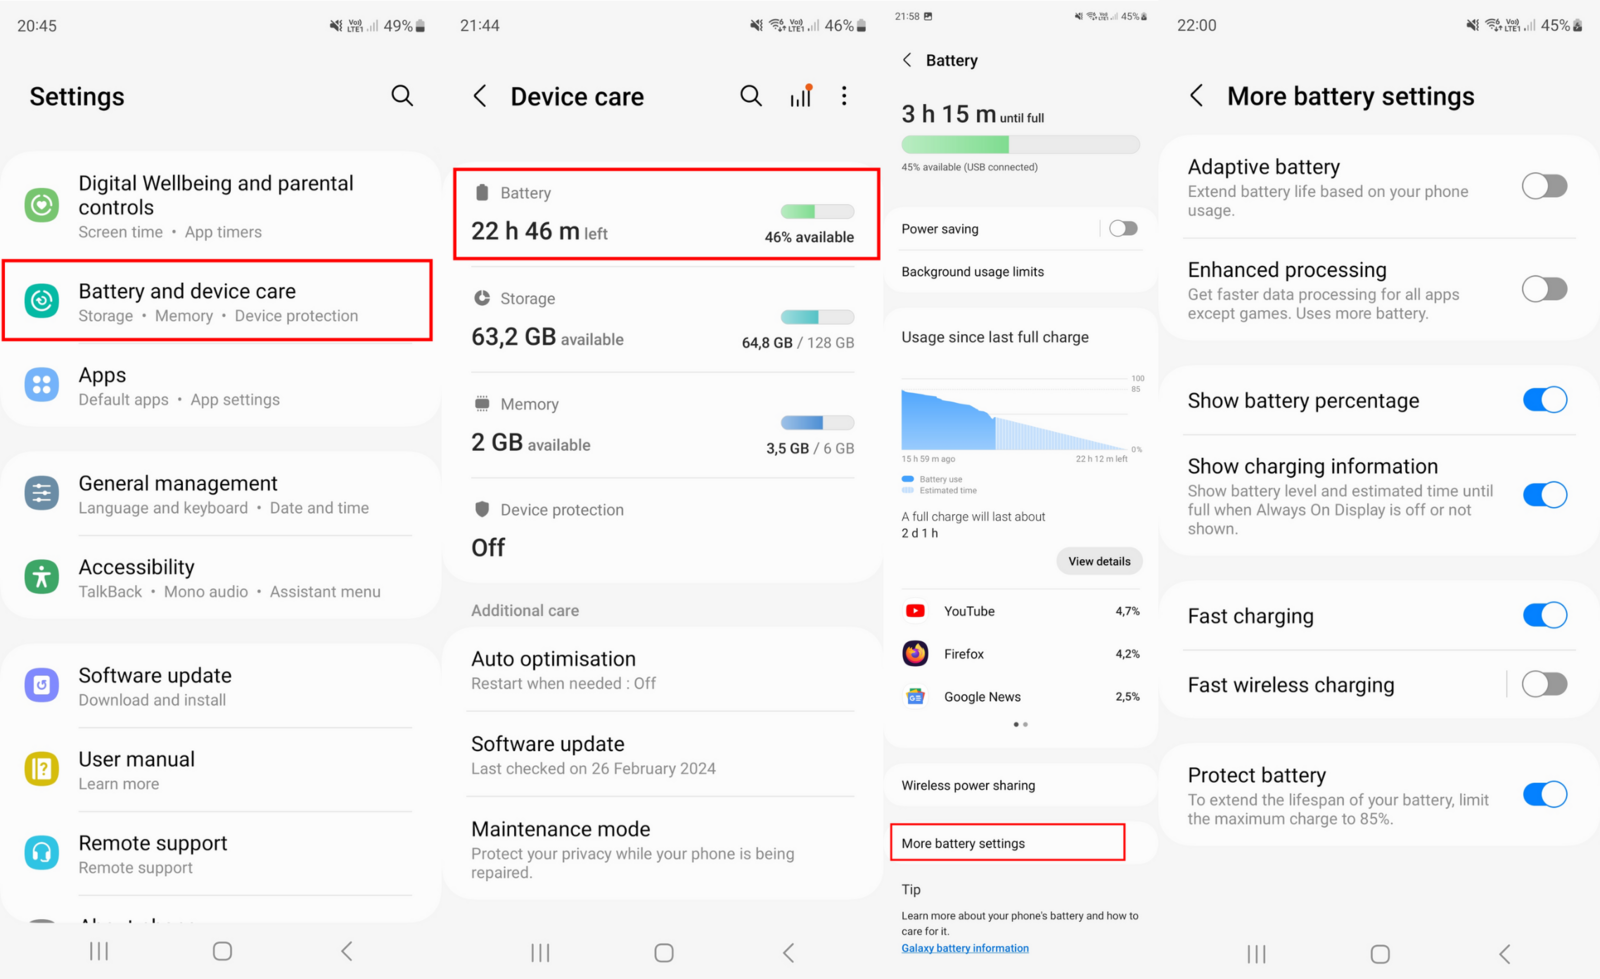Tap the YouTube app icon

(915, 611)
